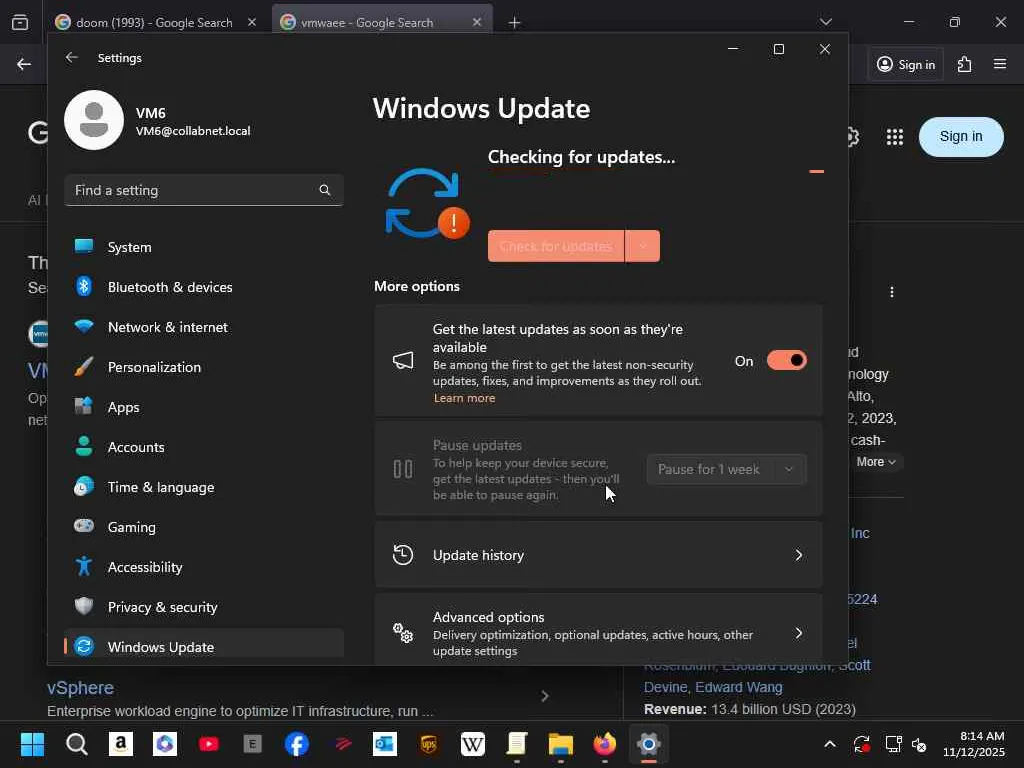Open Personalization settings
Viewport: 1024px width, 768px height.
point(204,367)
